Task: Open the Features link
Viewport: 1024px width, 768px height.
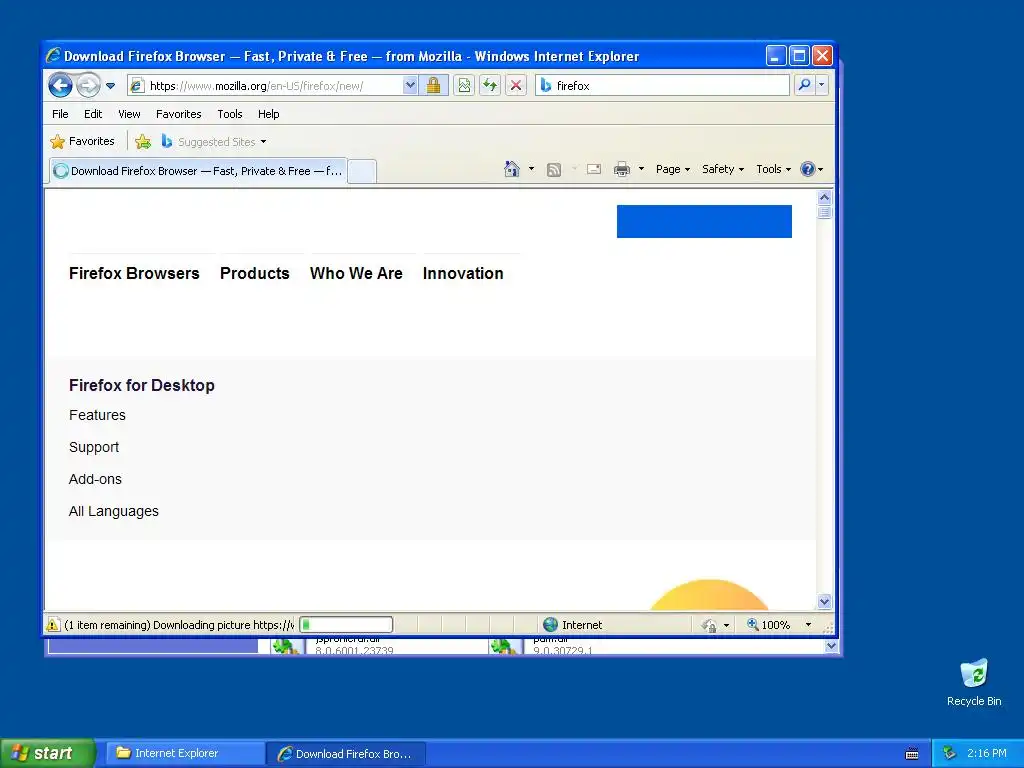Action: [97, 415]
